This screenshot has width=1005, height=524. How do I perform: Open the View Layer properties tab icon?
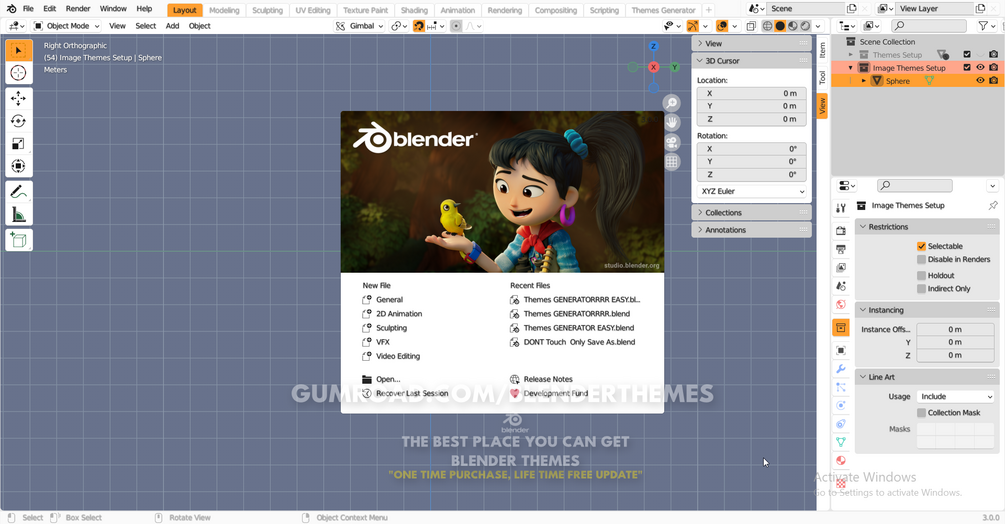[x=841, y=268]
